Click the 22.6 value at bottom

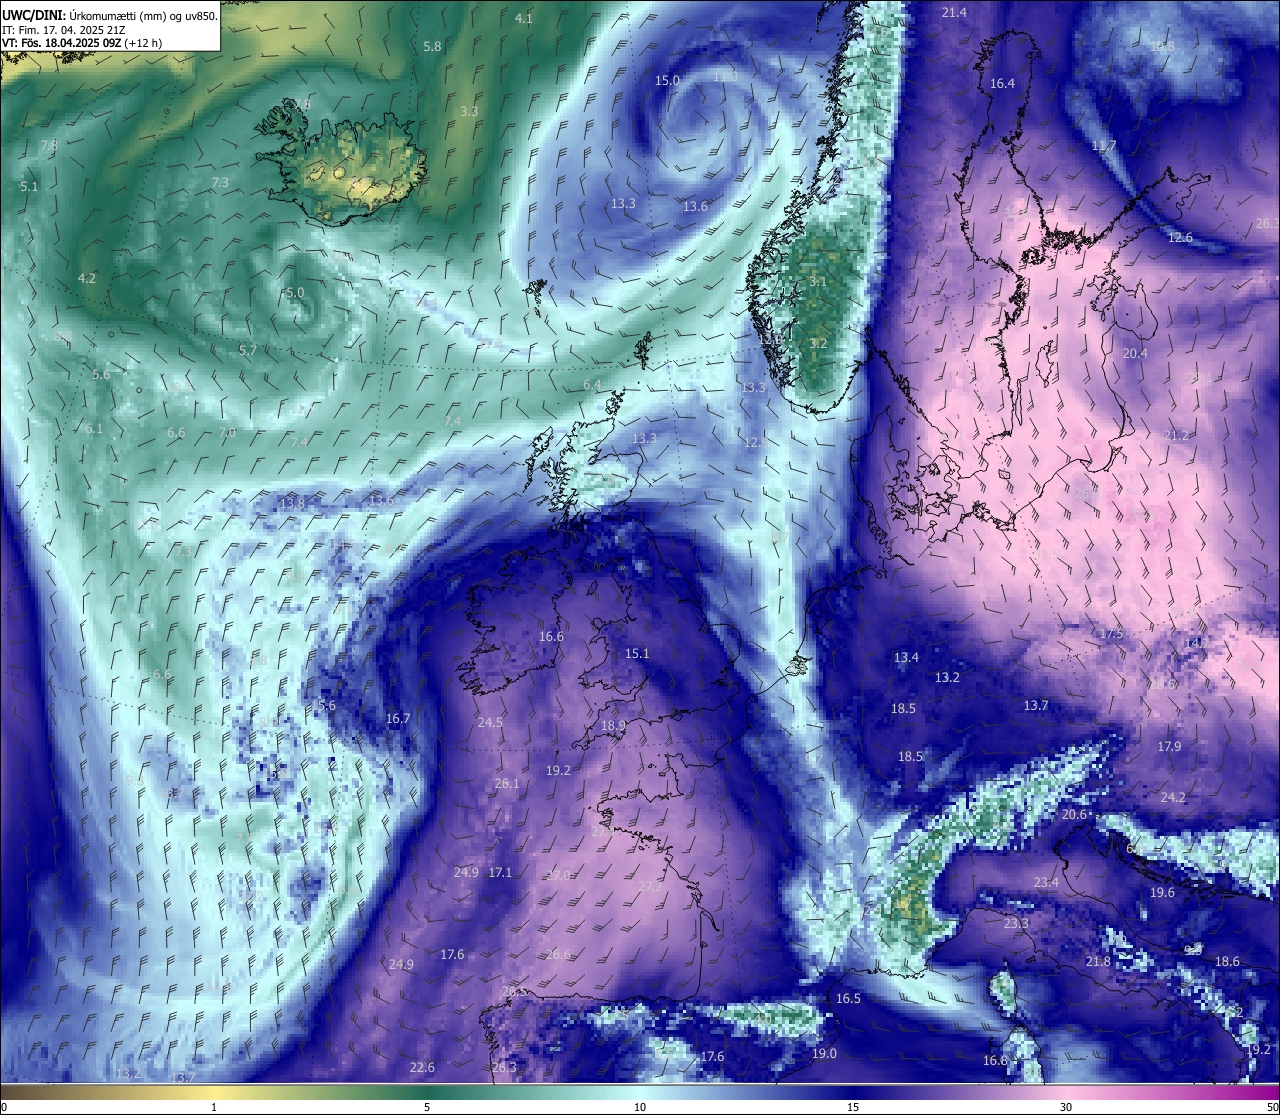(x=422, y=1068)
